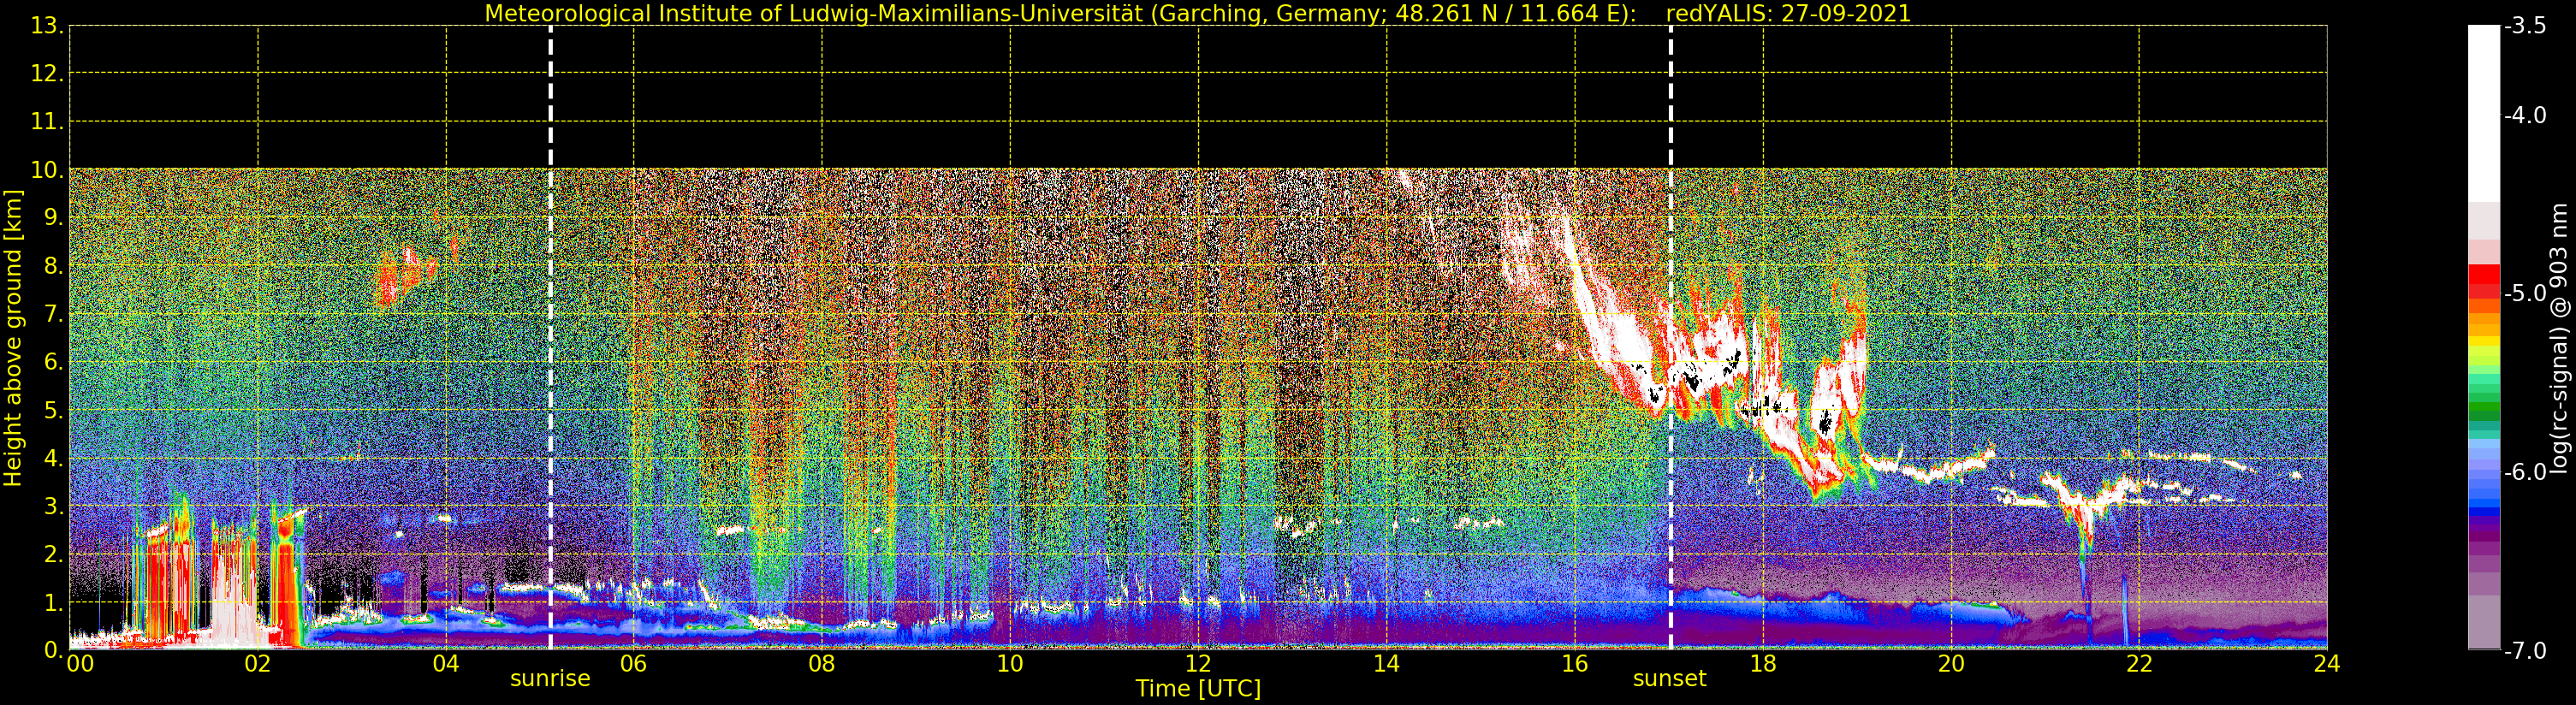The height and width of the screenshot is (705, 2576).
Task: Click the "sunrise" label below the axis
Action: click(550, 679)
